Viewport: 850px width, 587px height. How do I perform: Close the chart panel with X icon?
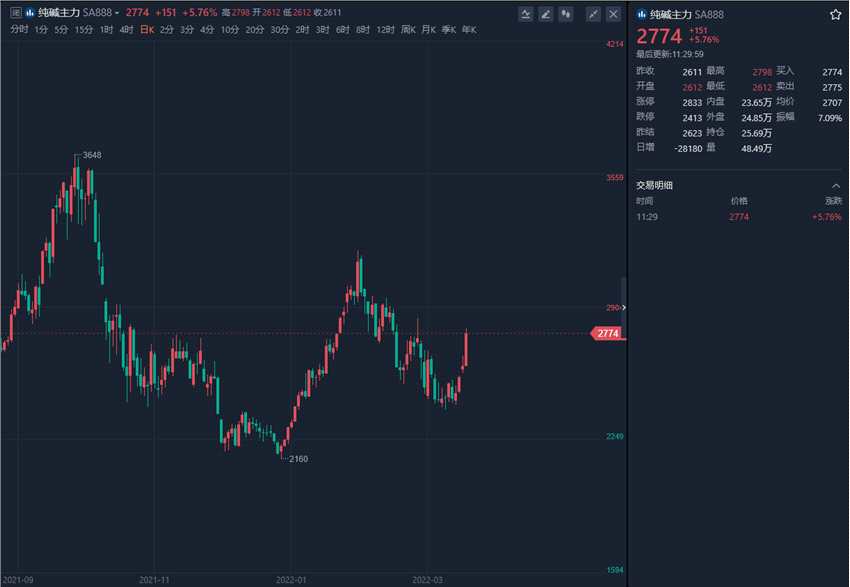coord(611,14)
